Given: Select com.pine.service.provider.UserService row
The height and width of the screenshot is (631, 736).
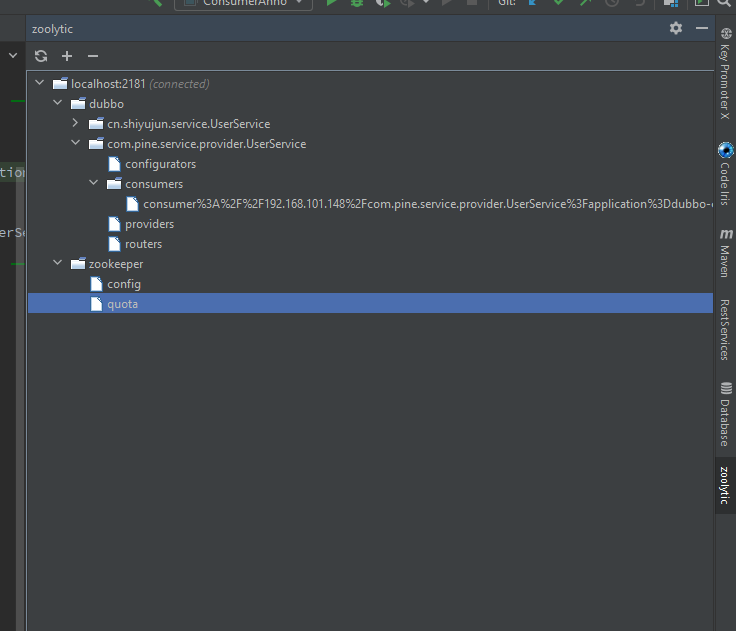Looking at the screenshot, I should tap(371, 144).
